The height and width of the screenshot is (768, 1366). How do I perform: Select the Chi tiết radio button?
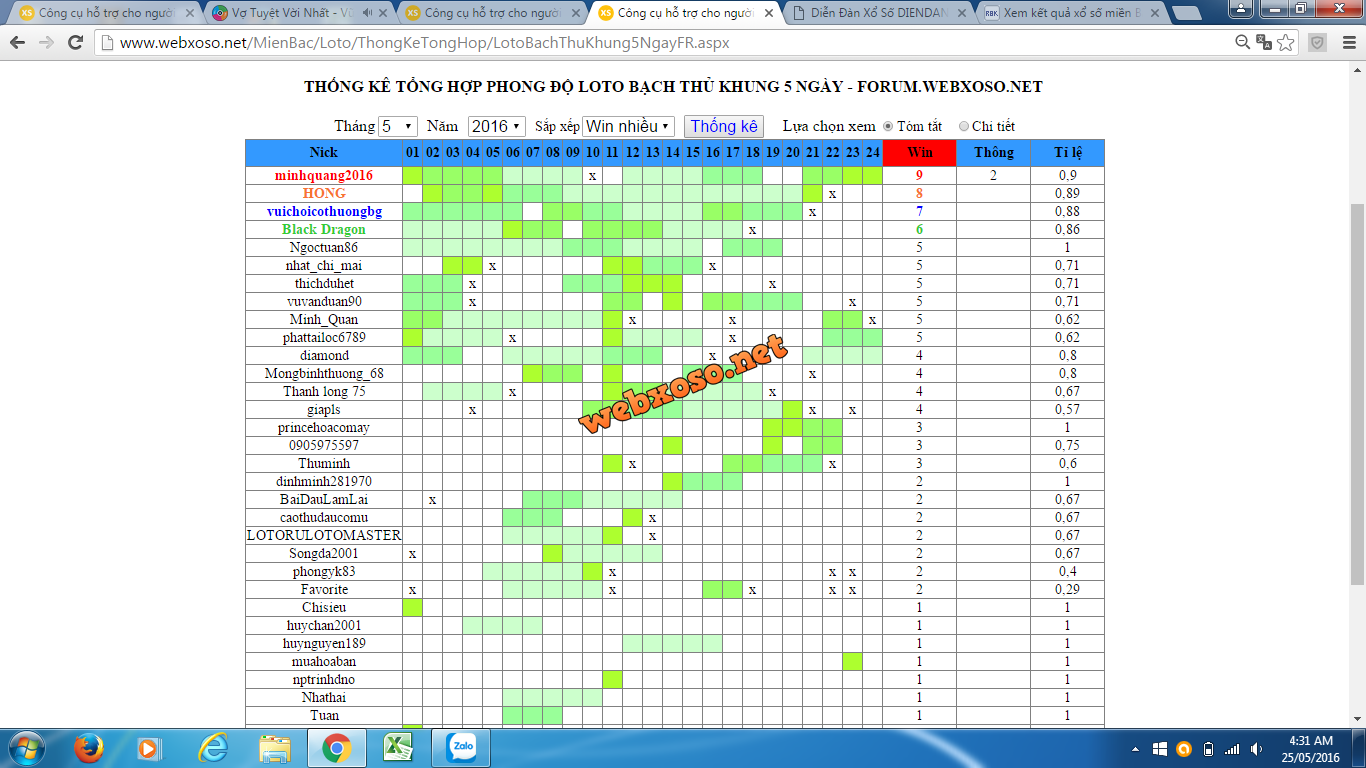click(964, 127)
